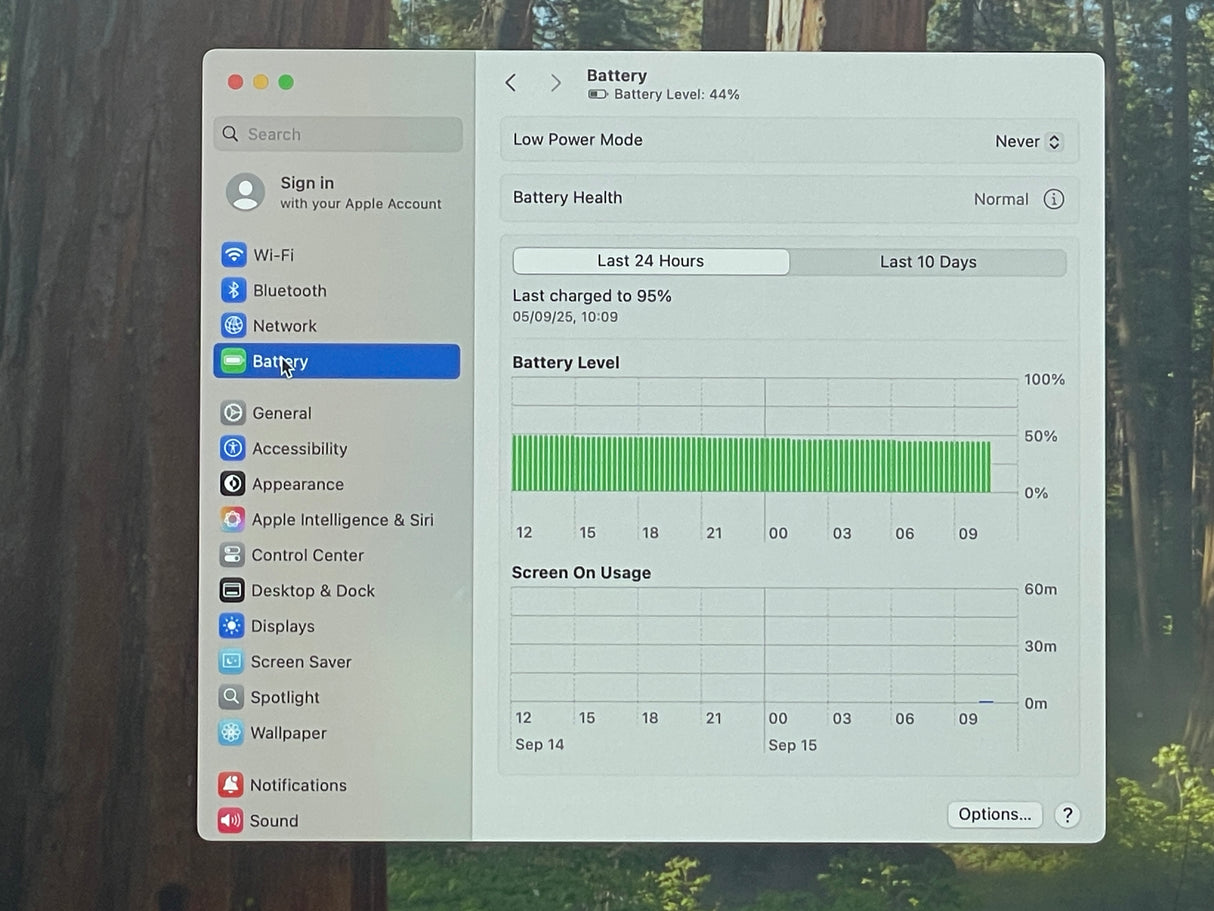Click the Battery icon in the sidebar
Viewport: 1214px width, 911px height.
coord(233,361)
